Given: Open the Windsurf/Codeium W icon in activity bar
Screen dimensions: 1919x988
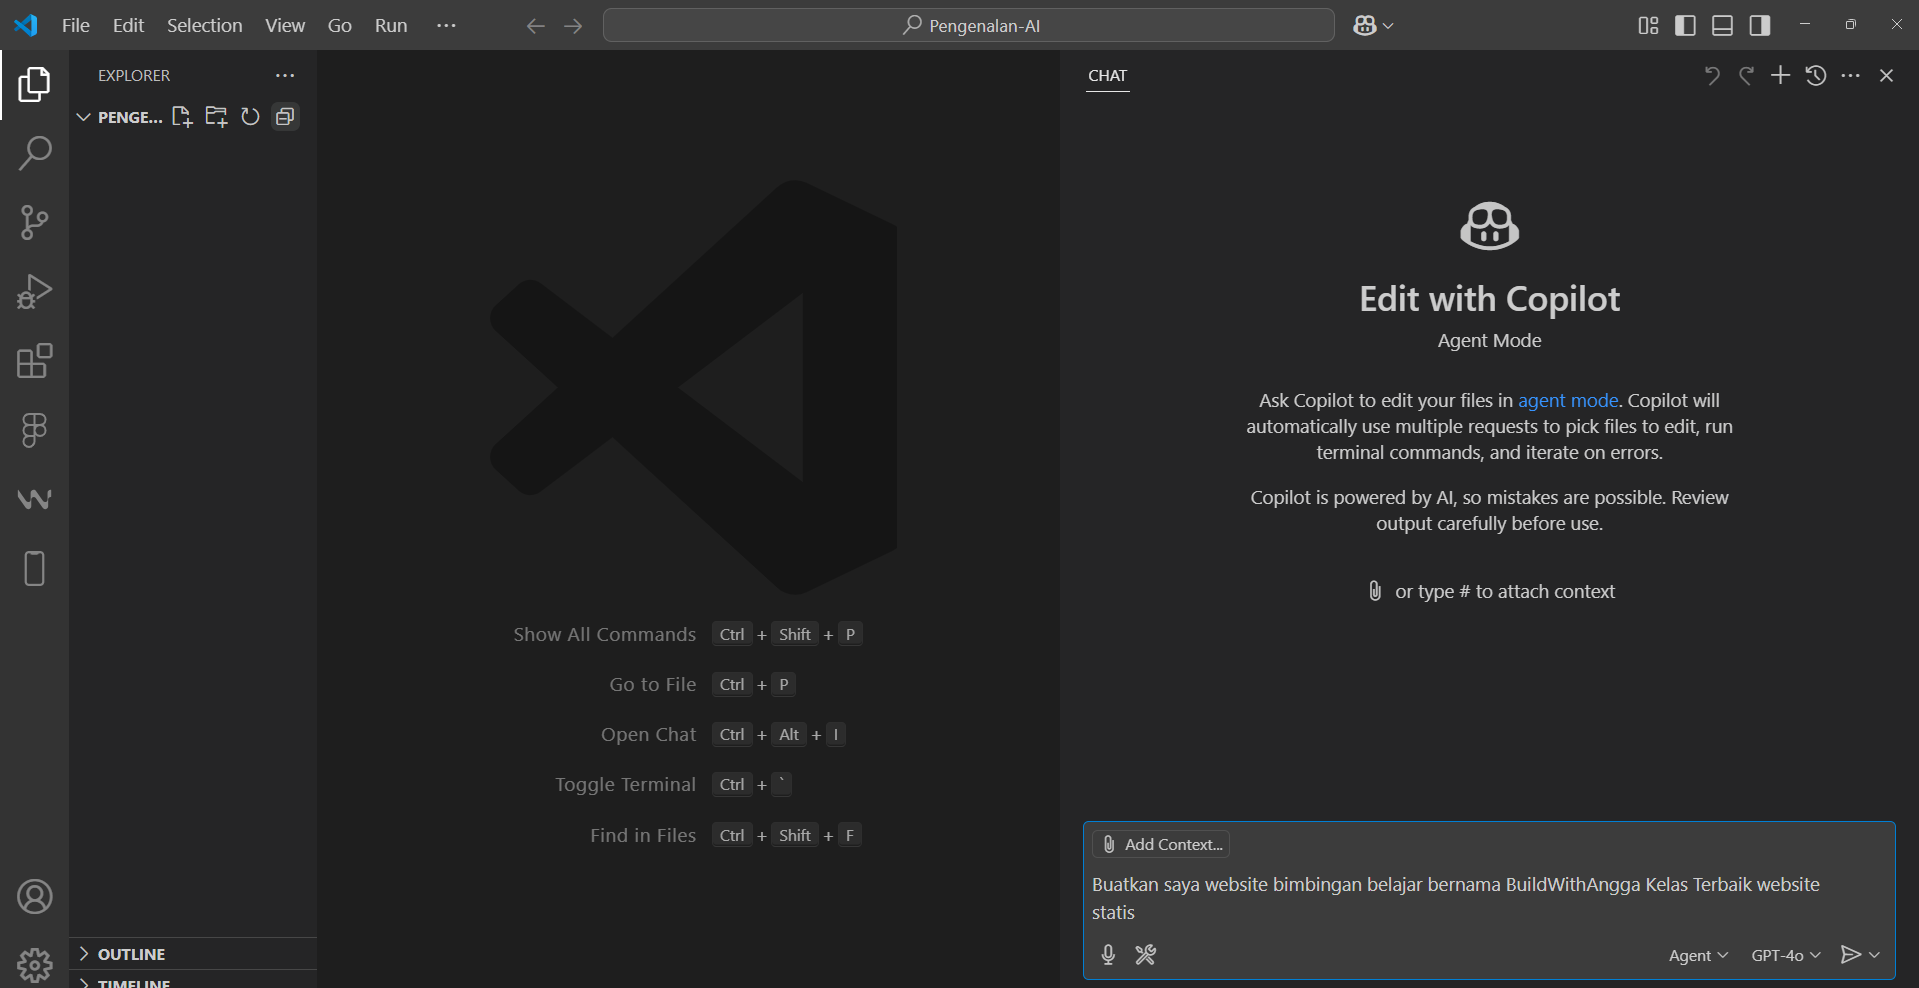Looking at the screenshot, I should point(34,499).
